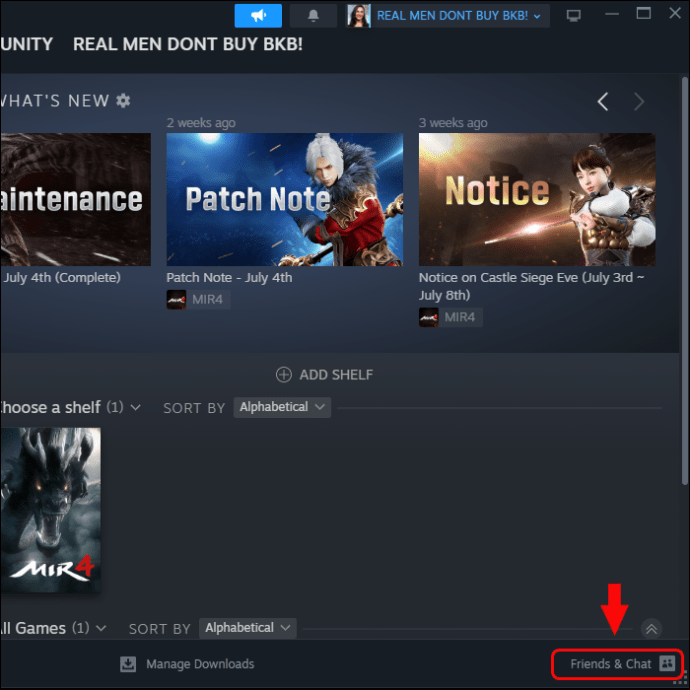Maximize the Steam window
Viewport: 690px width, 690px height.
[643, 13]
